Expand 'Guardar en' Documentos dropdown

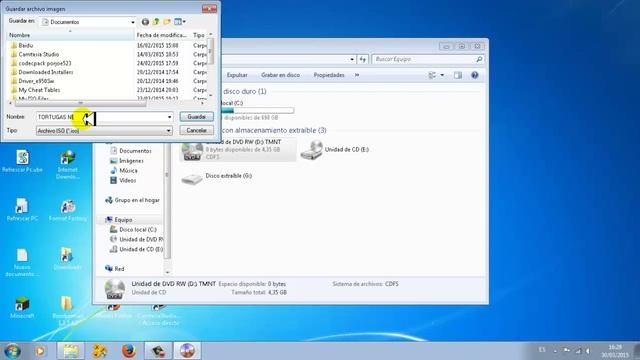tap(133, 22)
